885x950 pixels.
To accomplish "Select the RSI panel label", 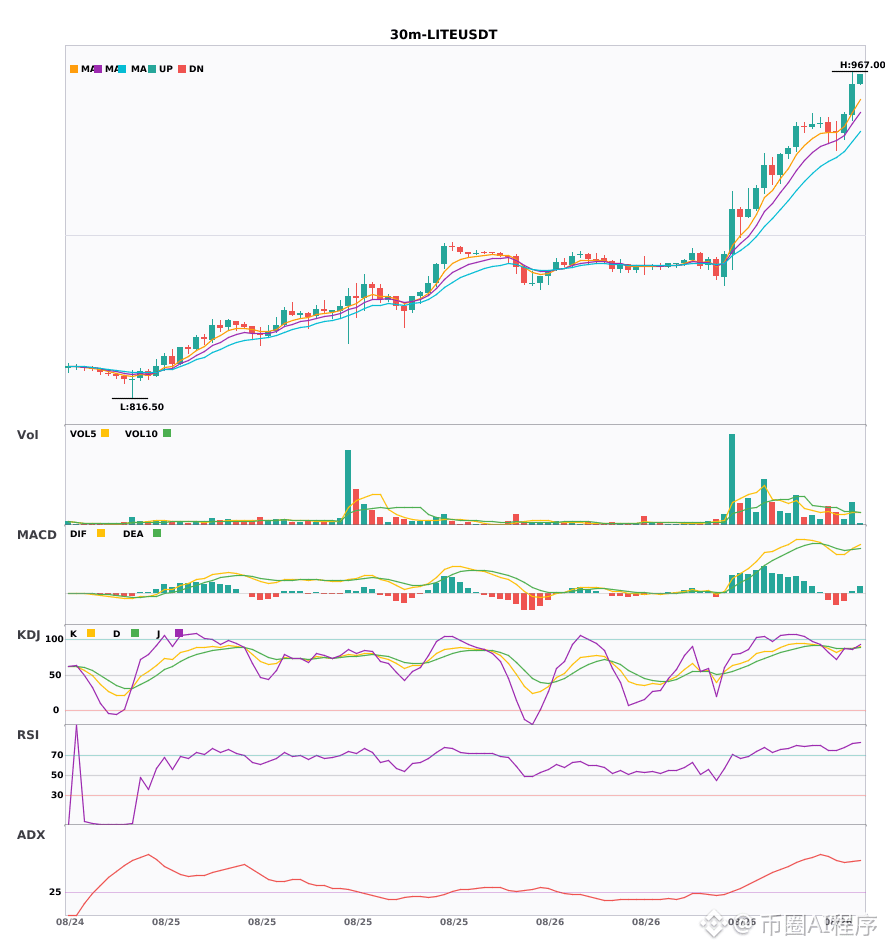I will click(28, 735).
